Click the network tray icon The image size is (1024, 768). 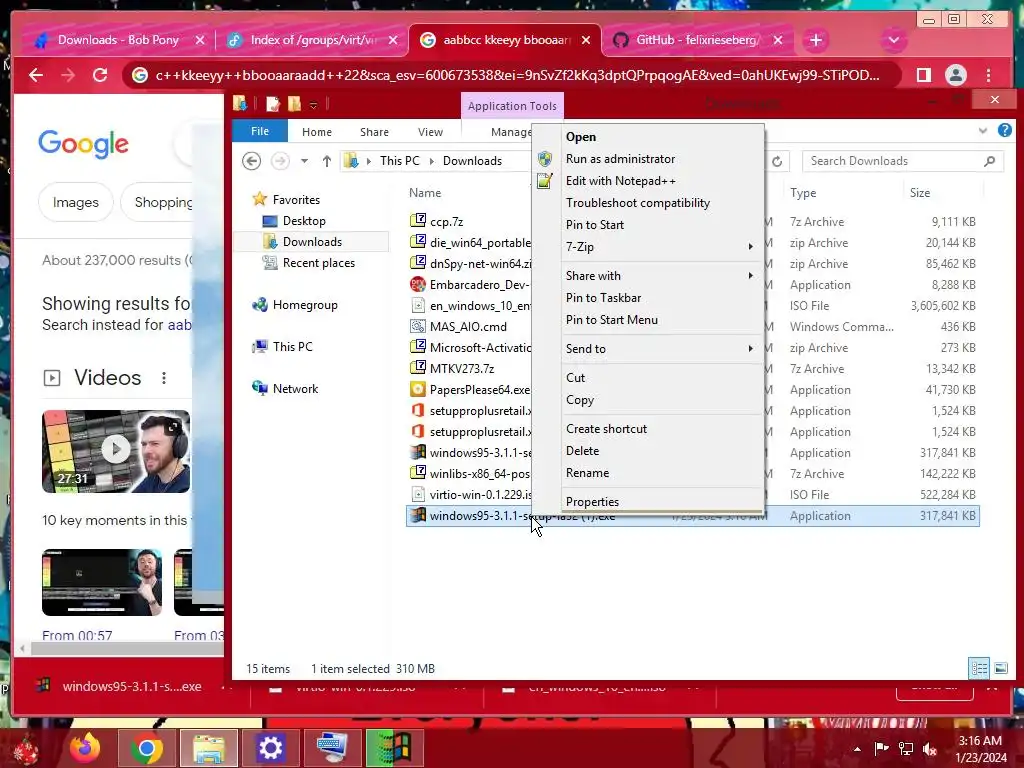(x=906, y=748)
